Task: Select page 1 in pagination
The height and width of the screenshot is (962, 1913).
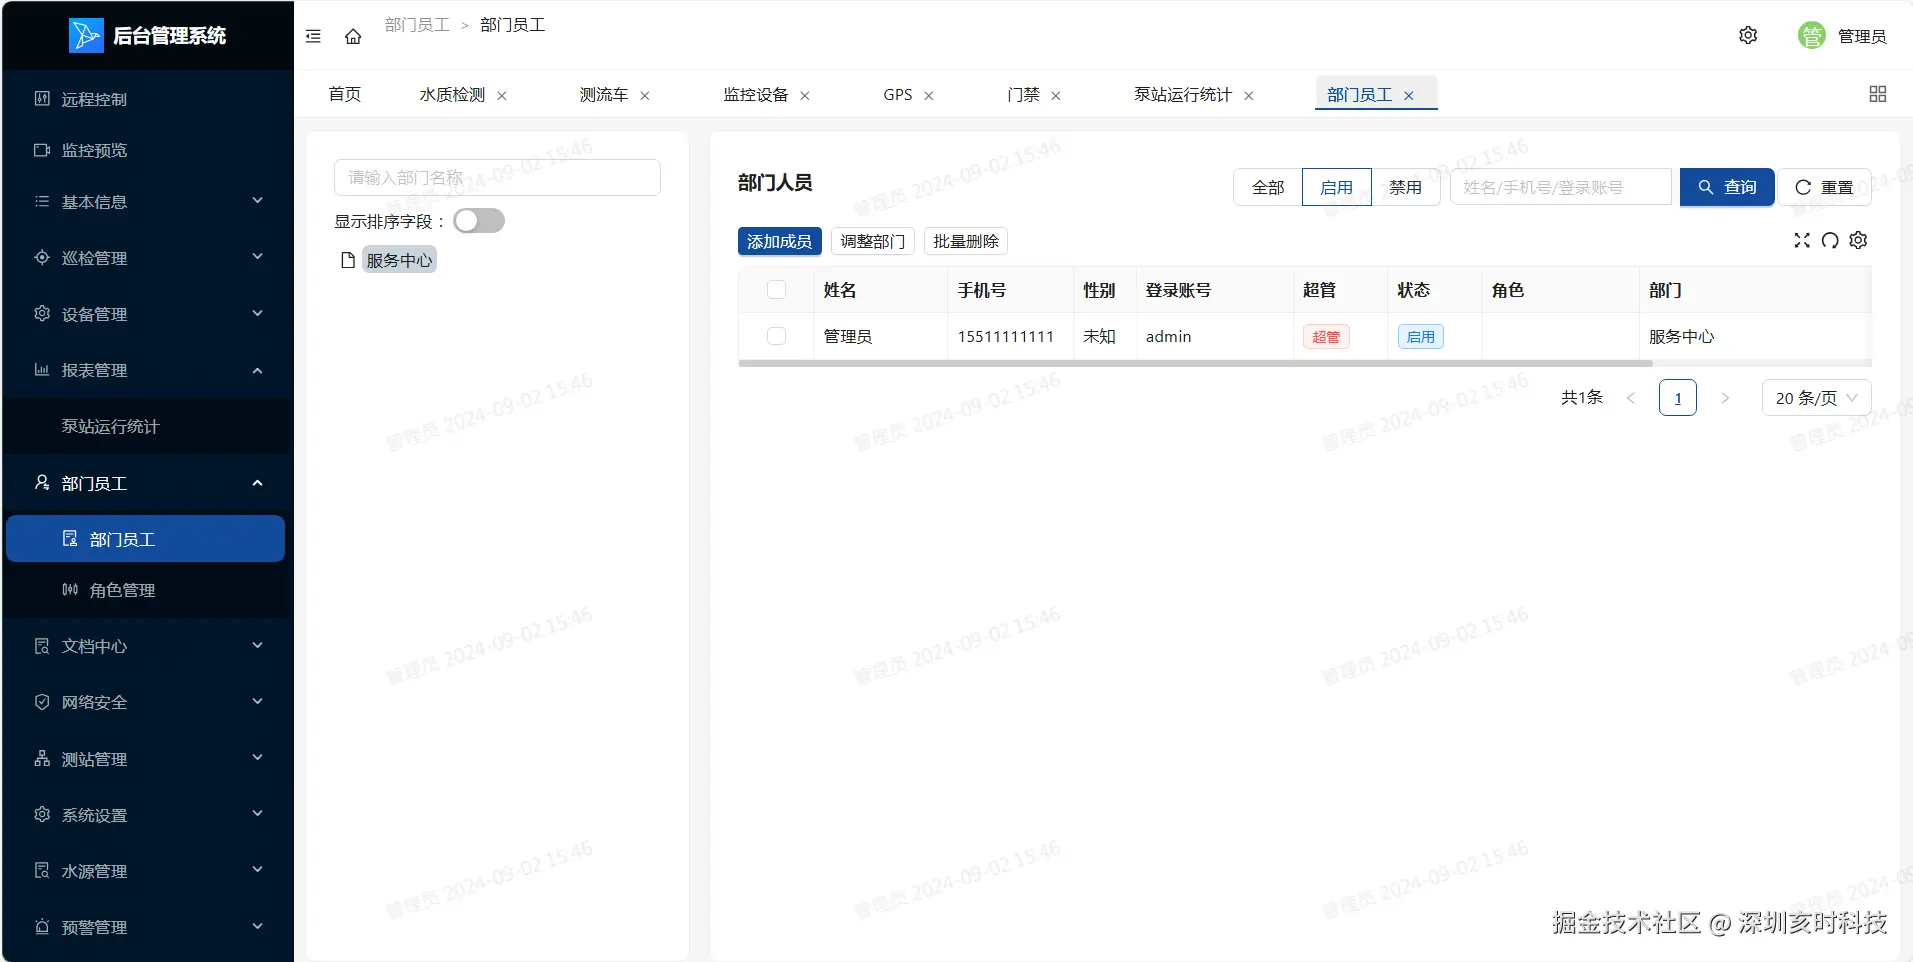Action: click(x=1678, y=398)
